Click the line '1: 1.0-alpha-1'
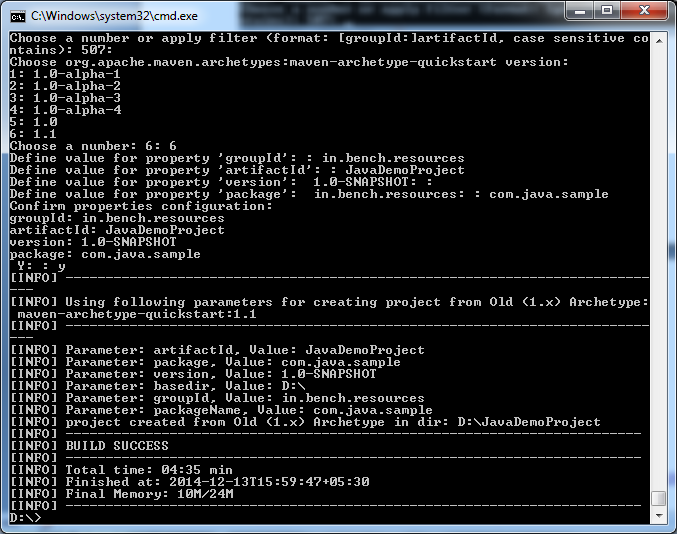677x534 pixels. (65, 74)
